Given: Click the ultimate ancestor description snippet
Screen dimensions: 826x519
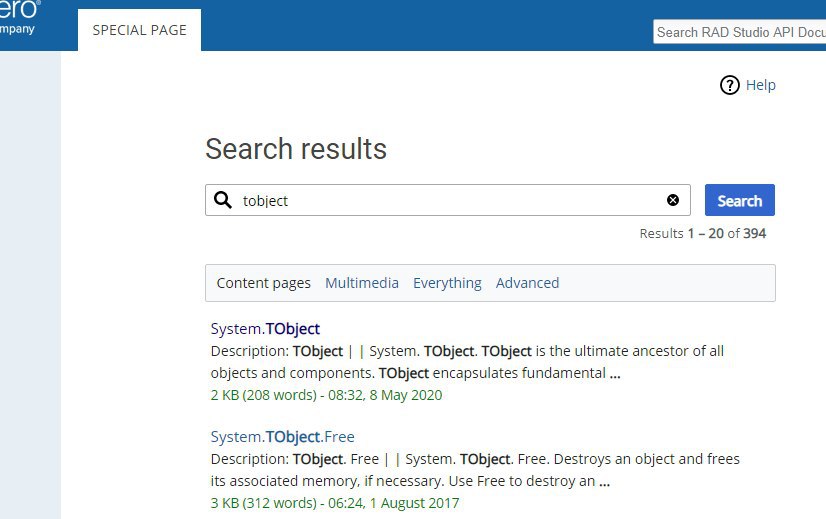Looking at the screenshot, I should point(467,362).
